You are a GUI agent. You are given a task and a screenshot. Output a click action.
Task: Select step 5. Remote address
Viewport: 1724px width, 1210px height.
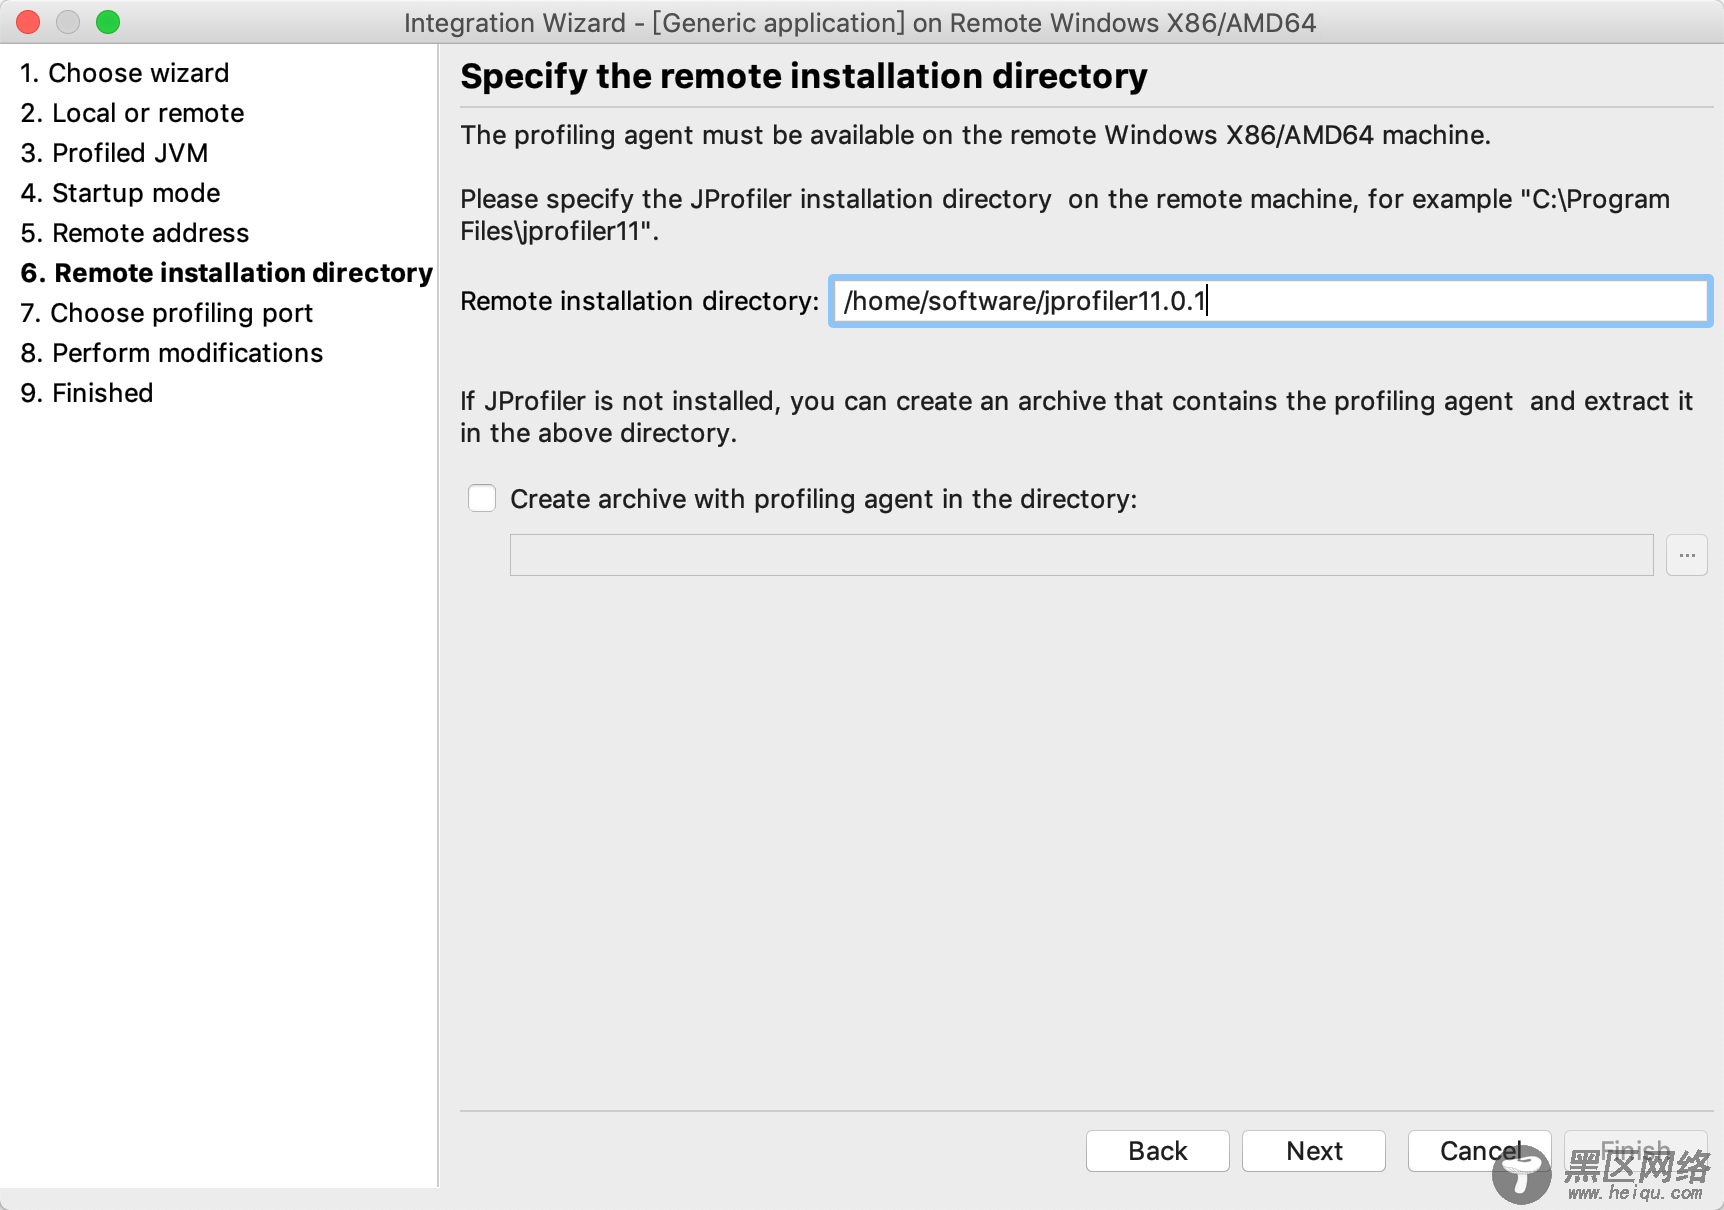[135, 233]
